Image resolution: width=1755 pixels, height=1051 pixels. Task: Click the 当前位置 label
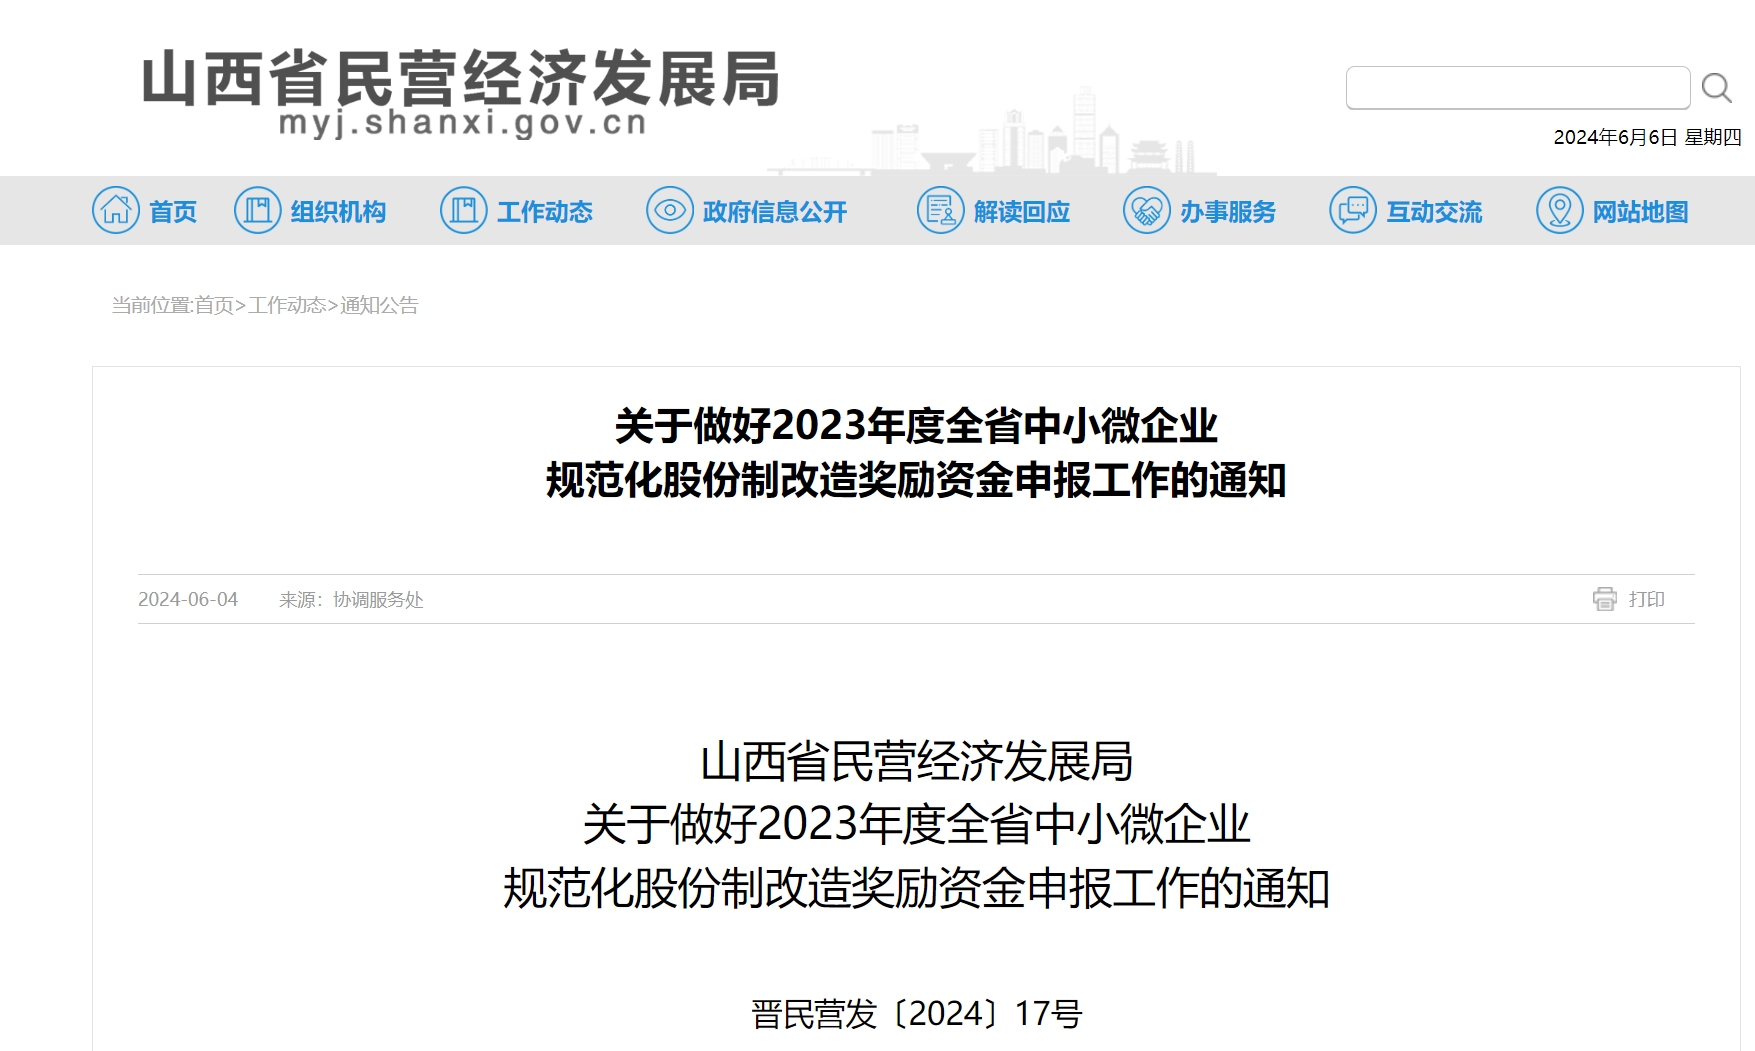(151, 305)
